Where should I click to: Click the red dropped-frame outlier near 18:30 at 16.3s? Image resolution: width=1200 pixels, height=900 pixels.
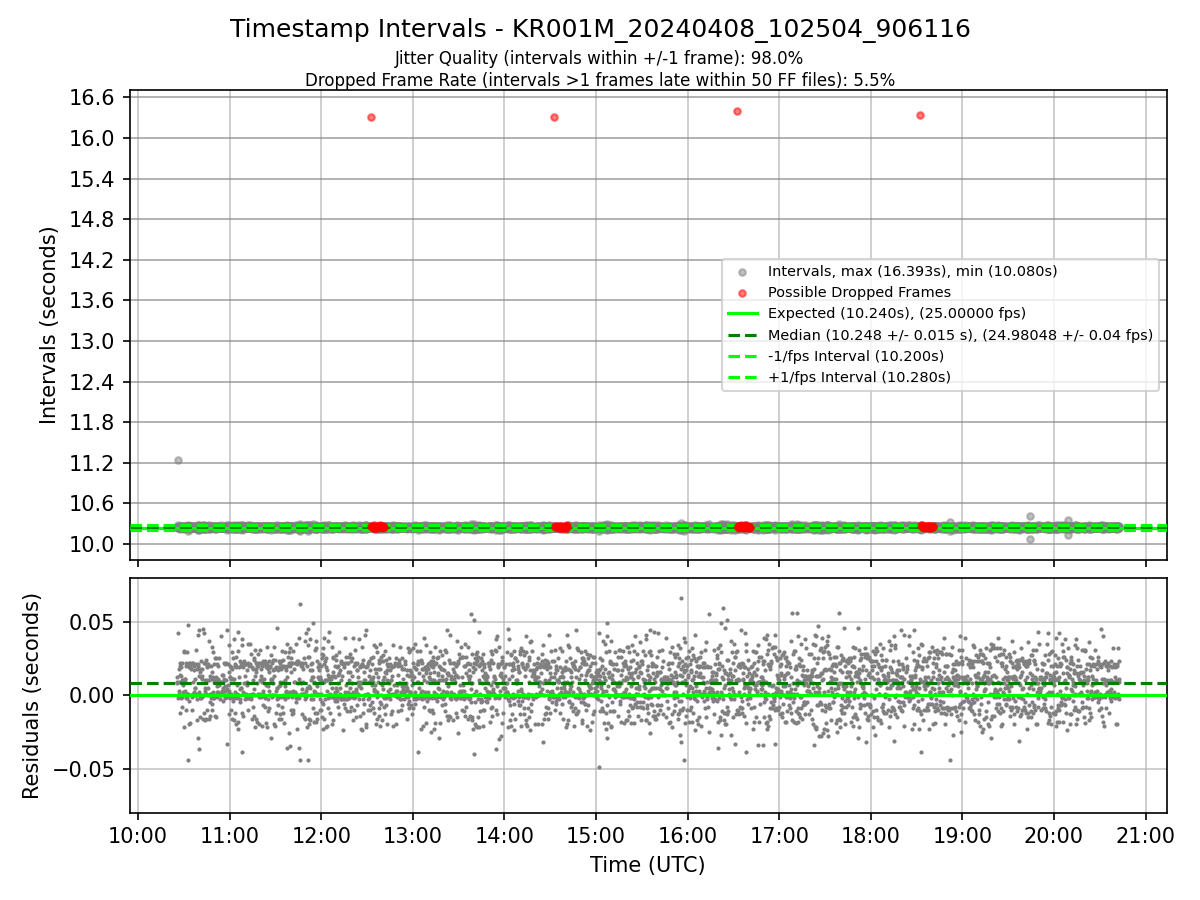(x=920, y=115)
